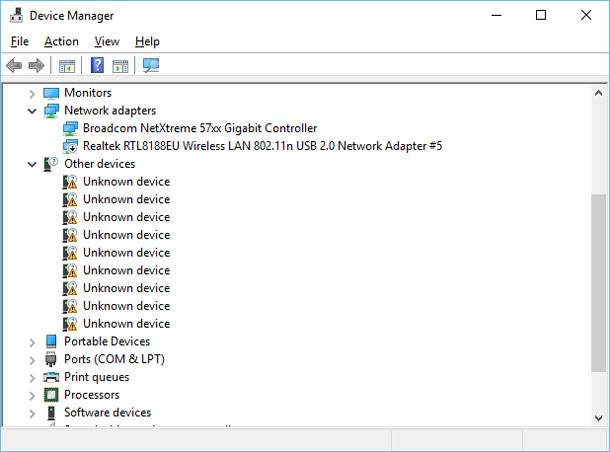The width and height of the screenshot is (610, 452).
Task: Open the File menu
Action: (x=19, y=41)
